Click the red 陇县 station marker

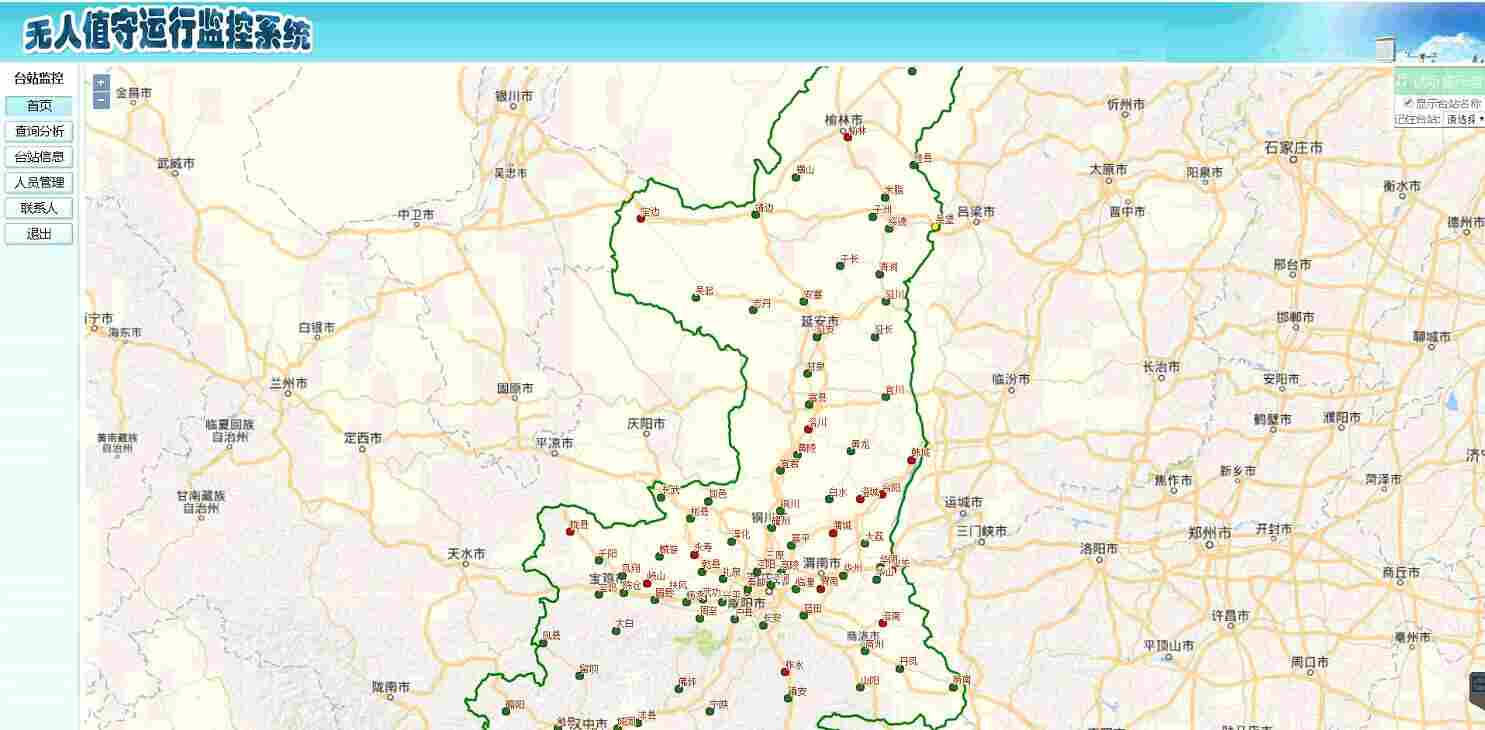(x=570, y=531)
